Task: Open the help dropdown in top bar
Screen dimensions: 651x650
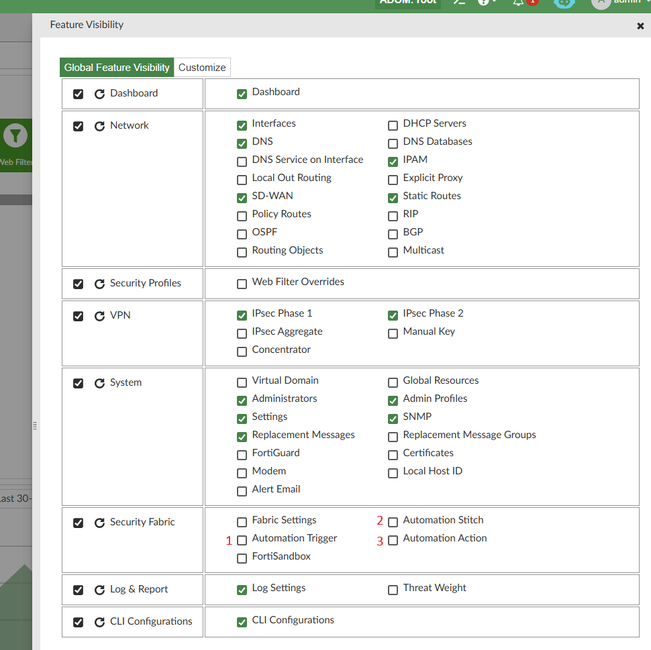Action: coord(486,3)
